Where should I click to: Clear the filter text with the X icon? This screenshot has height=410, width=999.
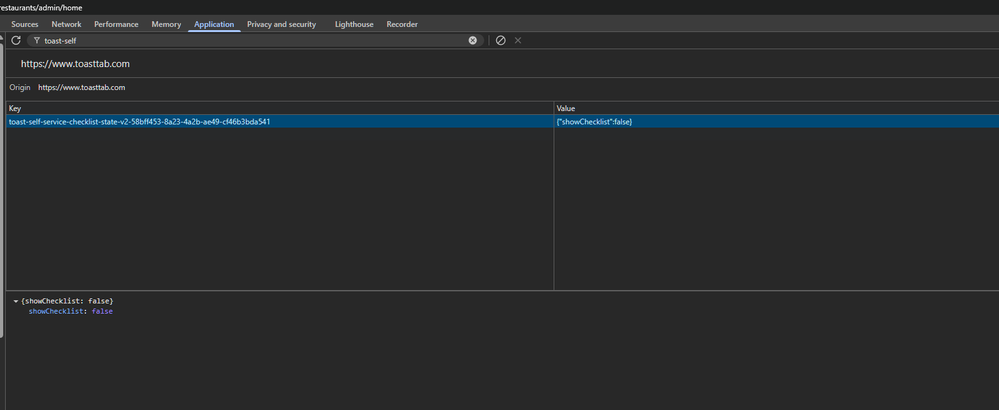click(473, 41)
